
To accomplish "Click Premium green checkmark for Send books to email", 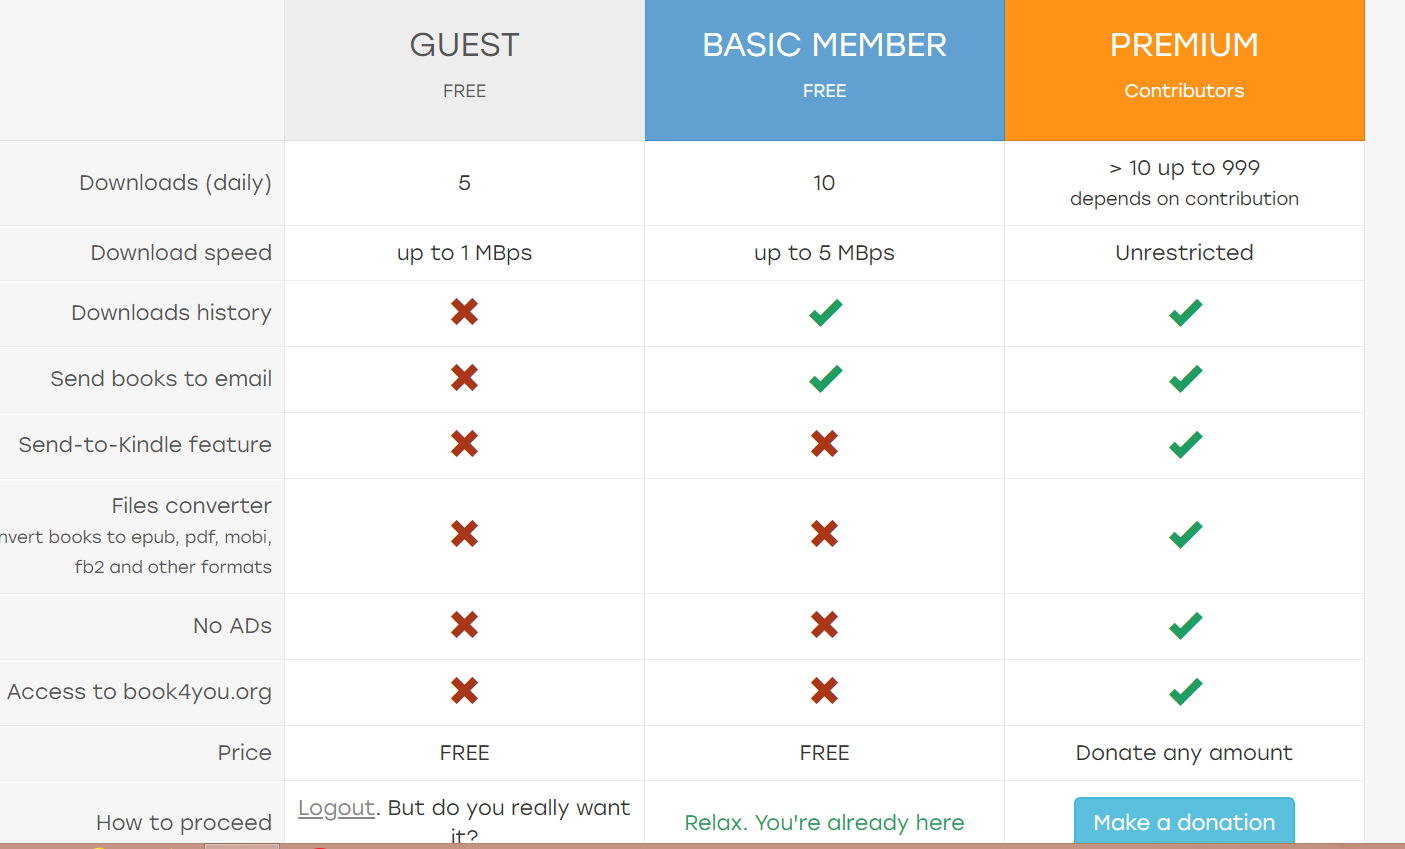I will point(1185,379).
